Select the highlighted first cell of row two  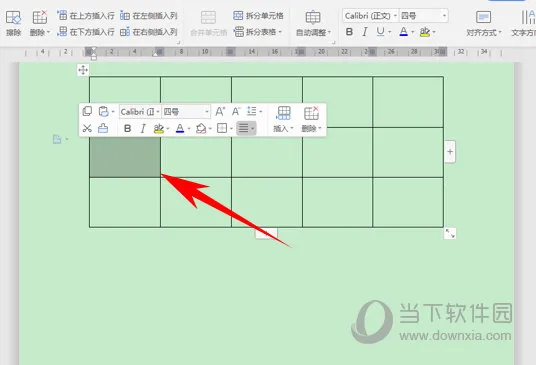click(x=125, y=157)
